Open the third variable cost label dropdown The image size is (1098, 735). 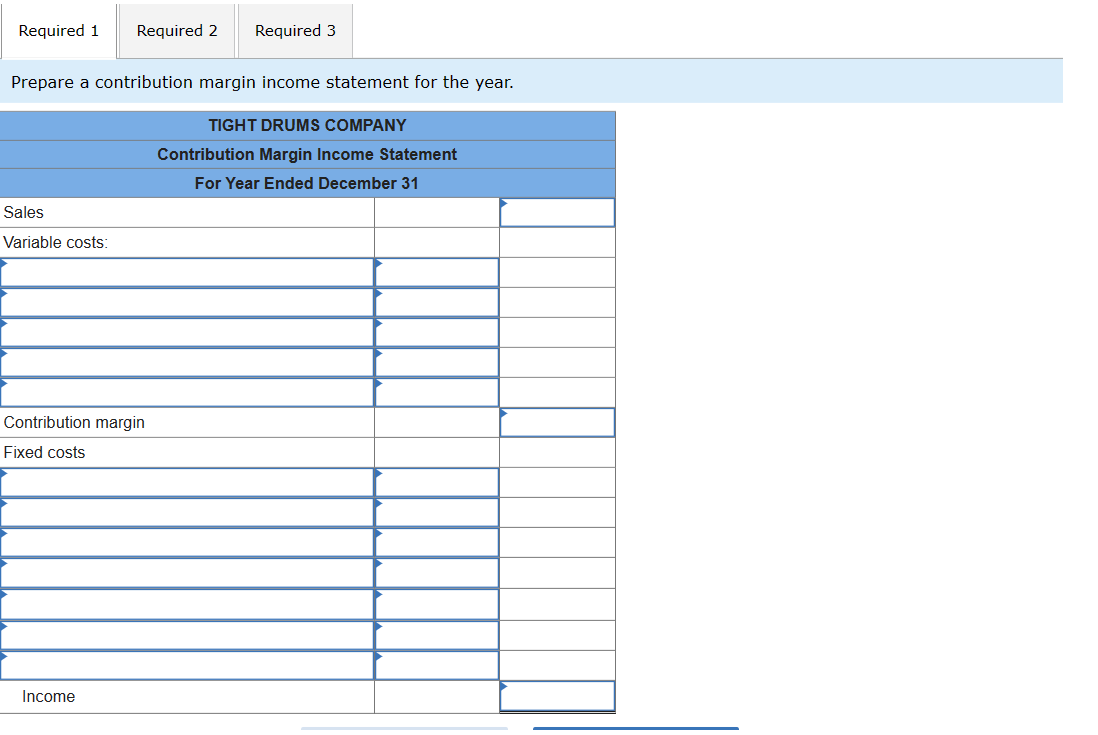click(187, 331)
